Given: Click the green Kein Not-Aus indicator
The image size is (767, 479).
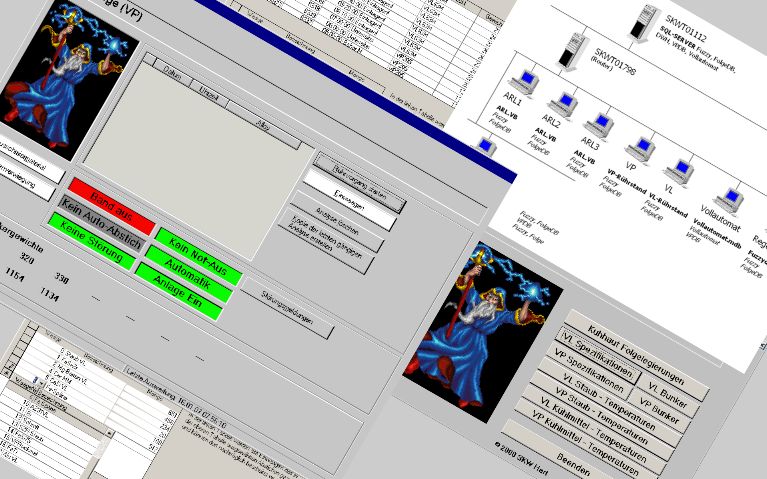Looking at the screenshot, I should pyautogui.click(x=198, y=256).
